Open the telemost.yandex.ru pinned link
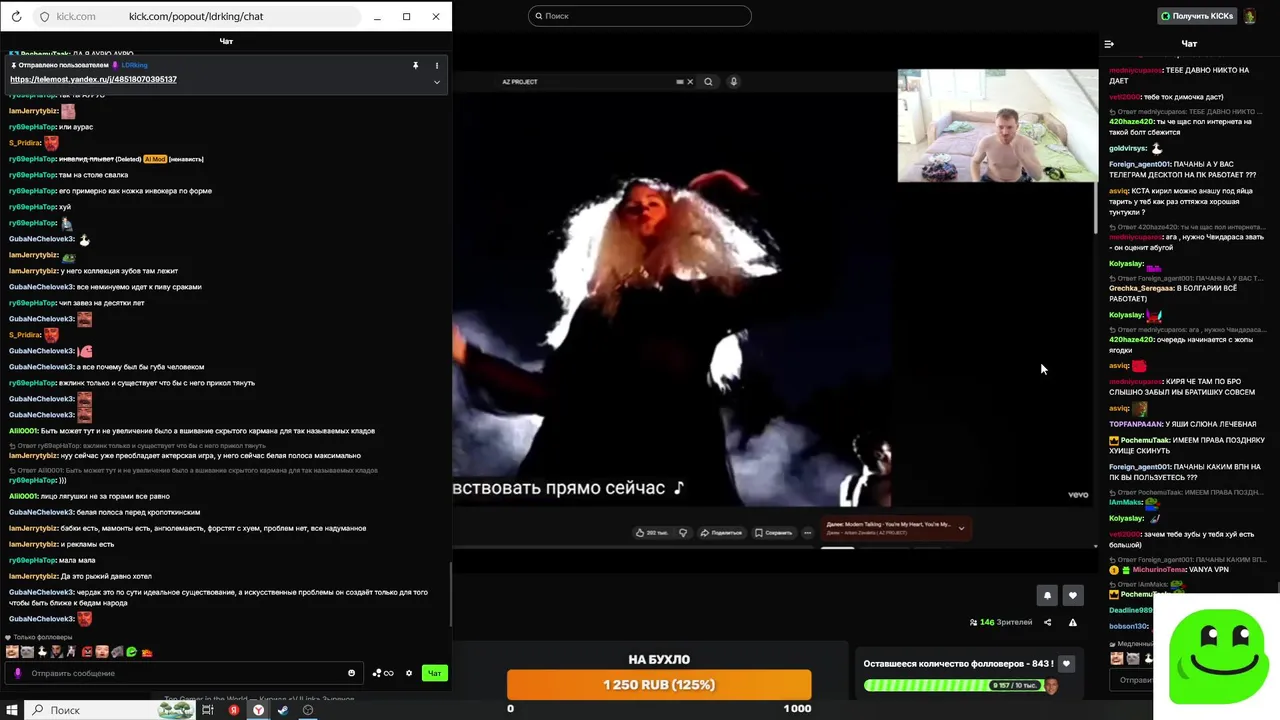This screenshot has width=1280, height=720. coord(93,80)
